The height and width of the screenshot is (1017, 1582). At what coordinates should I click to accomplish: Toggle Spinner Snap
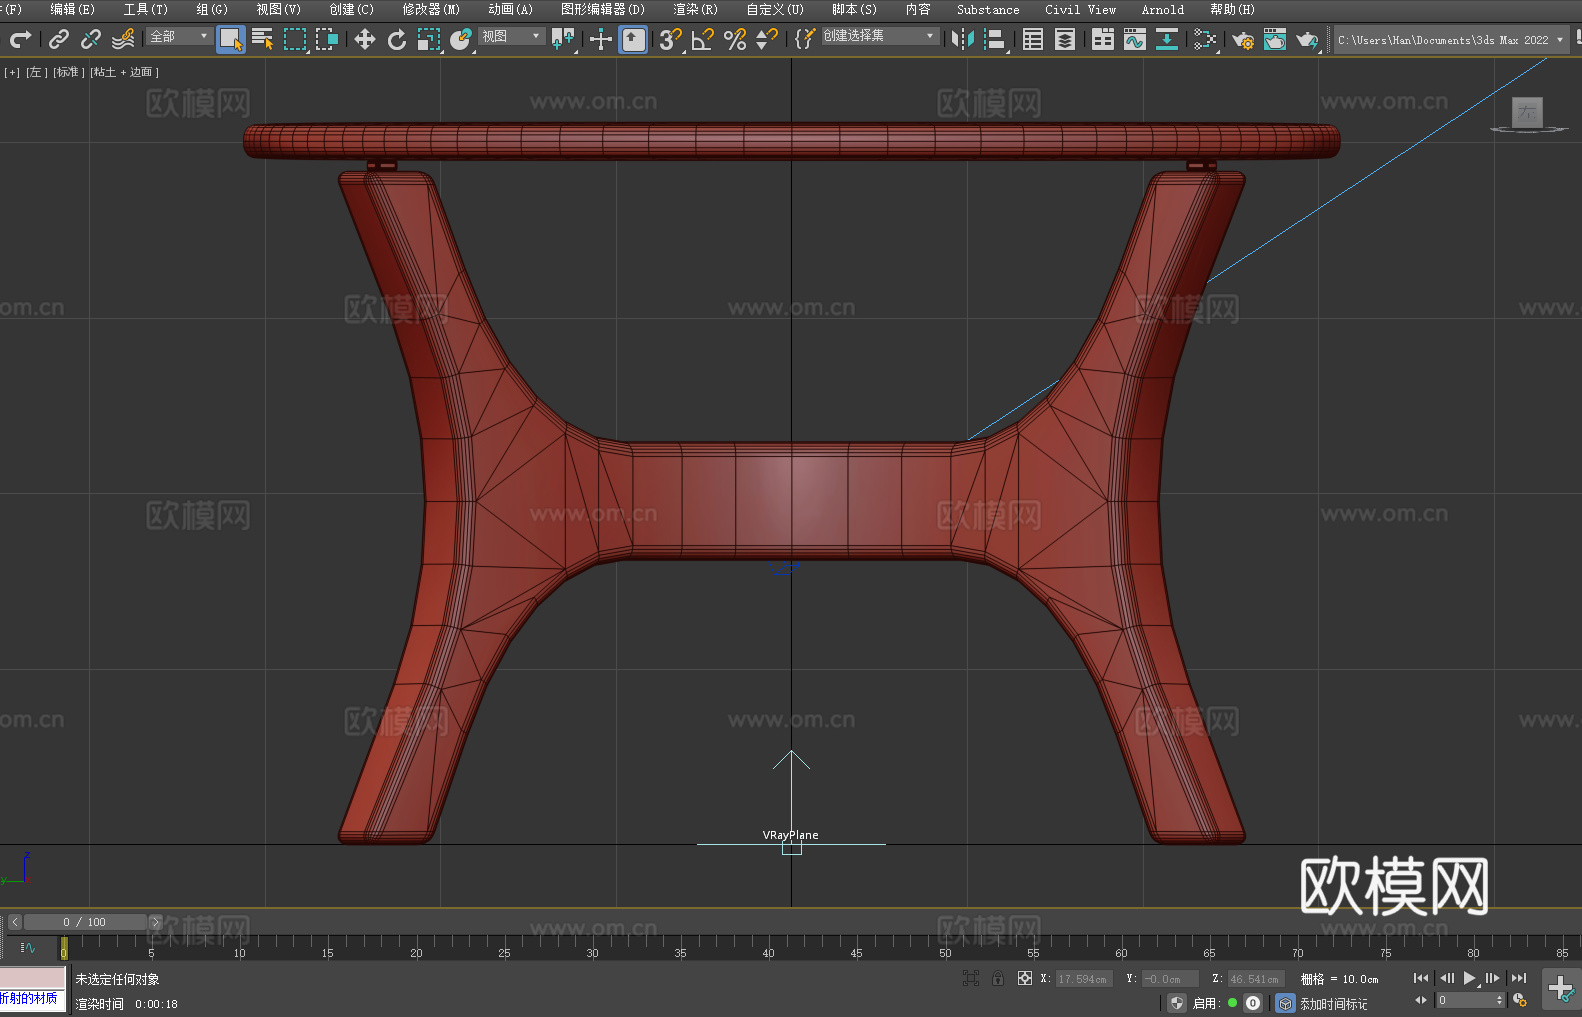click(767, 39)
